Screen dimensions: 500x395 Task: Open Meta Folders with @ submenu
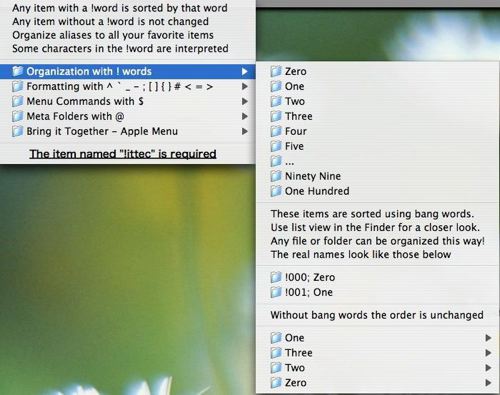pyautogui.click(x=128, y=116)
